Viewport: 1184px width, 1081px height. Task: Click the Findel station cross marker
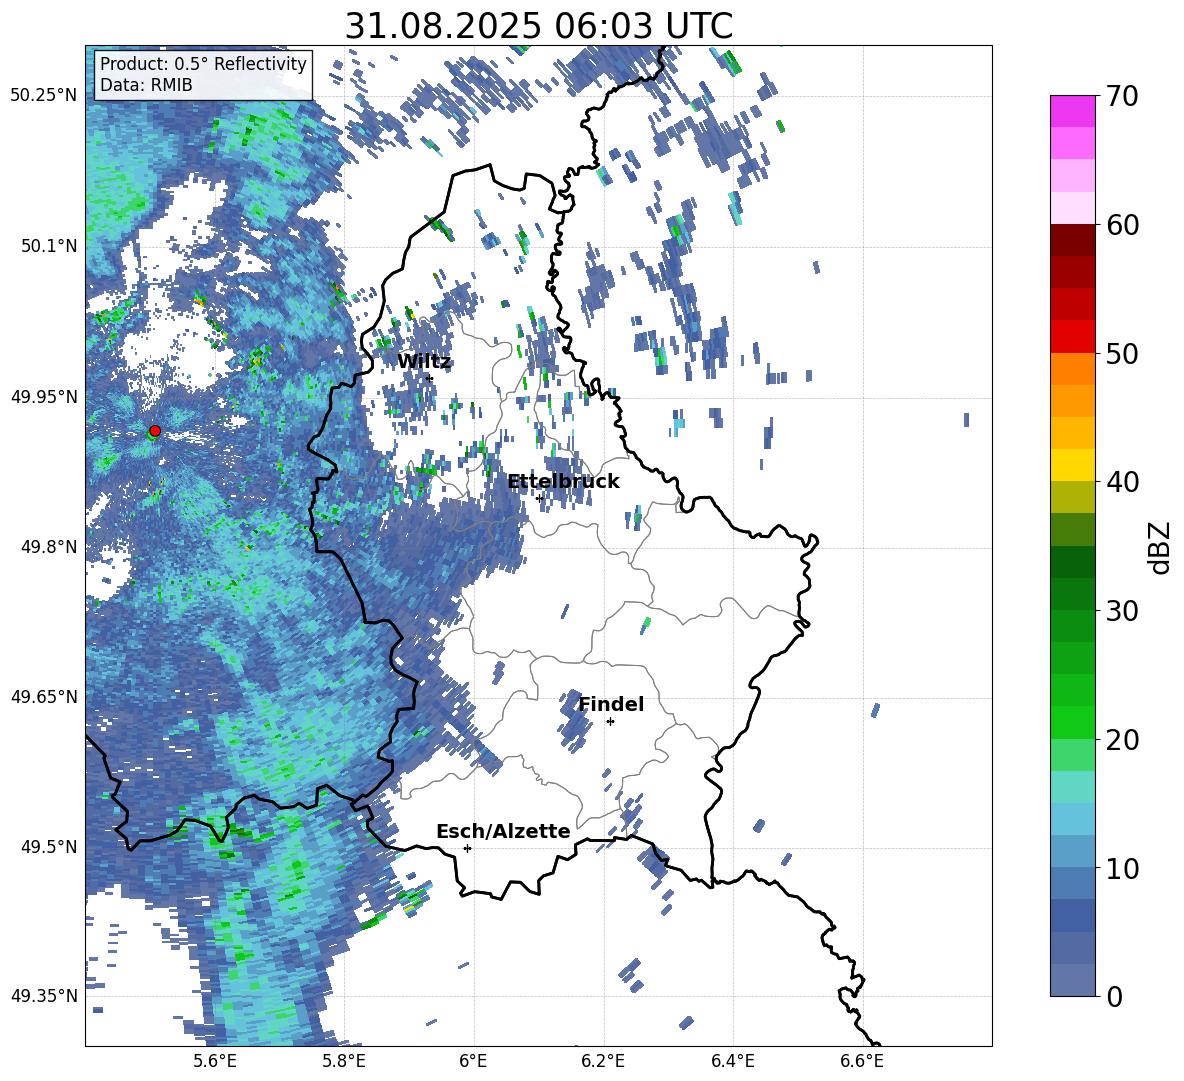(x=610, y=722)
